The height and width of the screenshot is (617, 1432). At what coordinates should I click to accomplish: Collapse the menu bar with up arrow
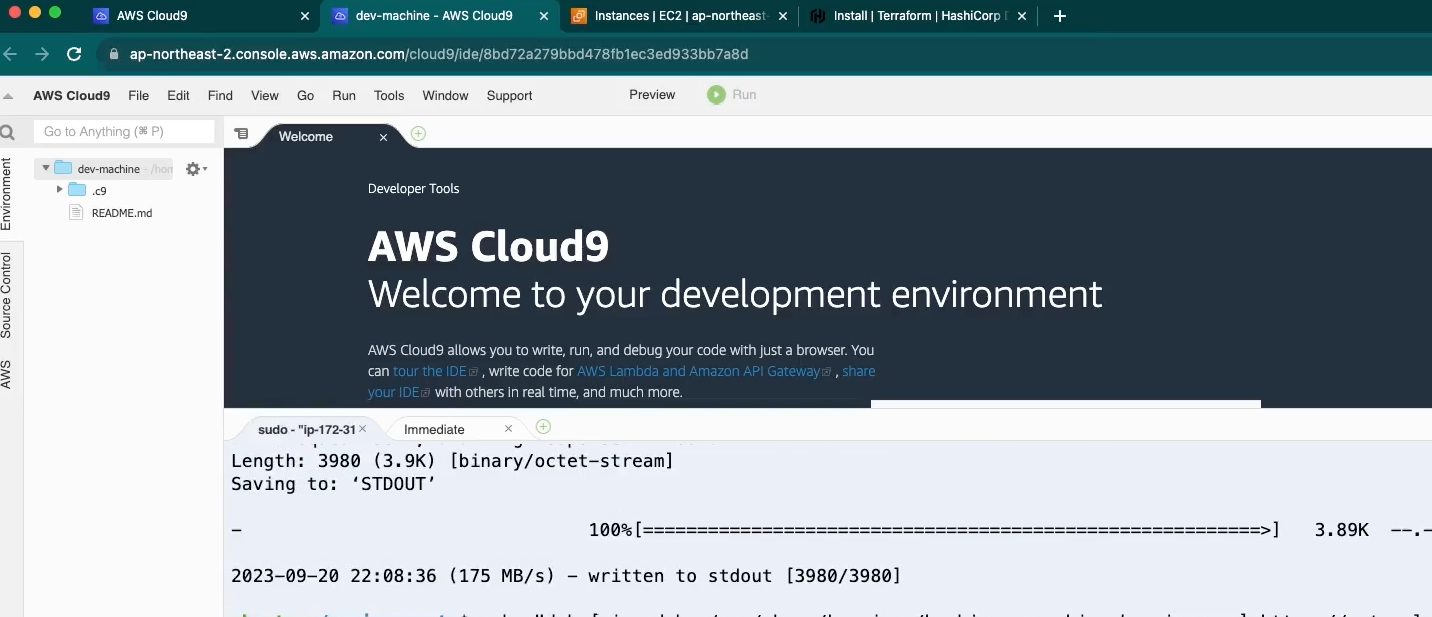pos(8,97)
